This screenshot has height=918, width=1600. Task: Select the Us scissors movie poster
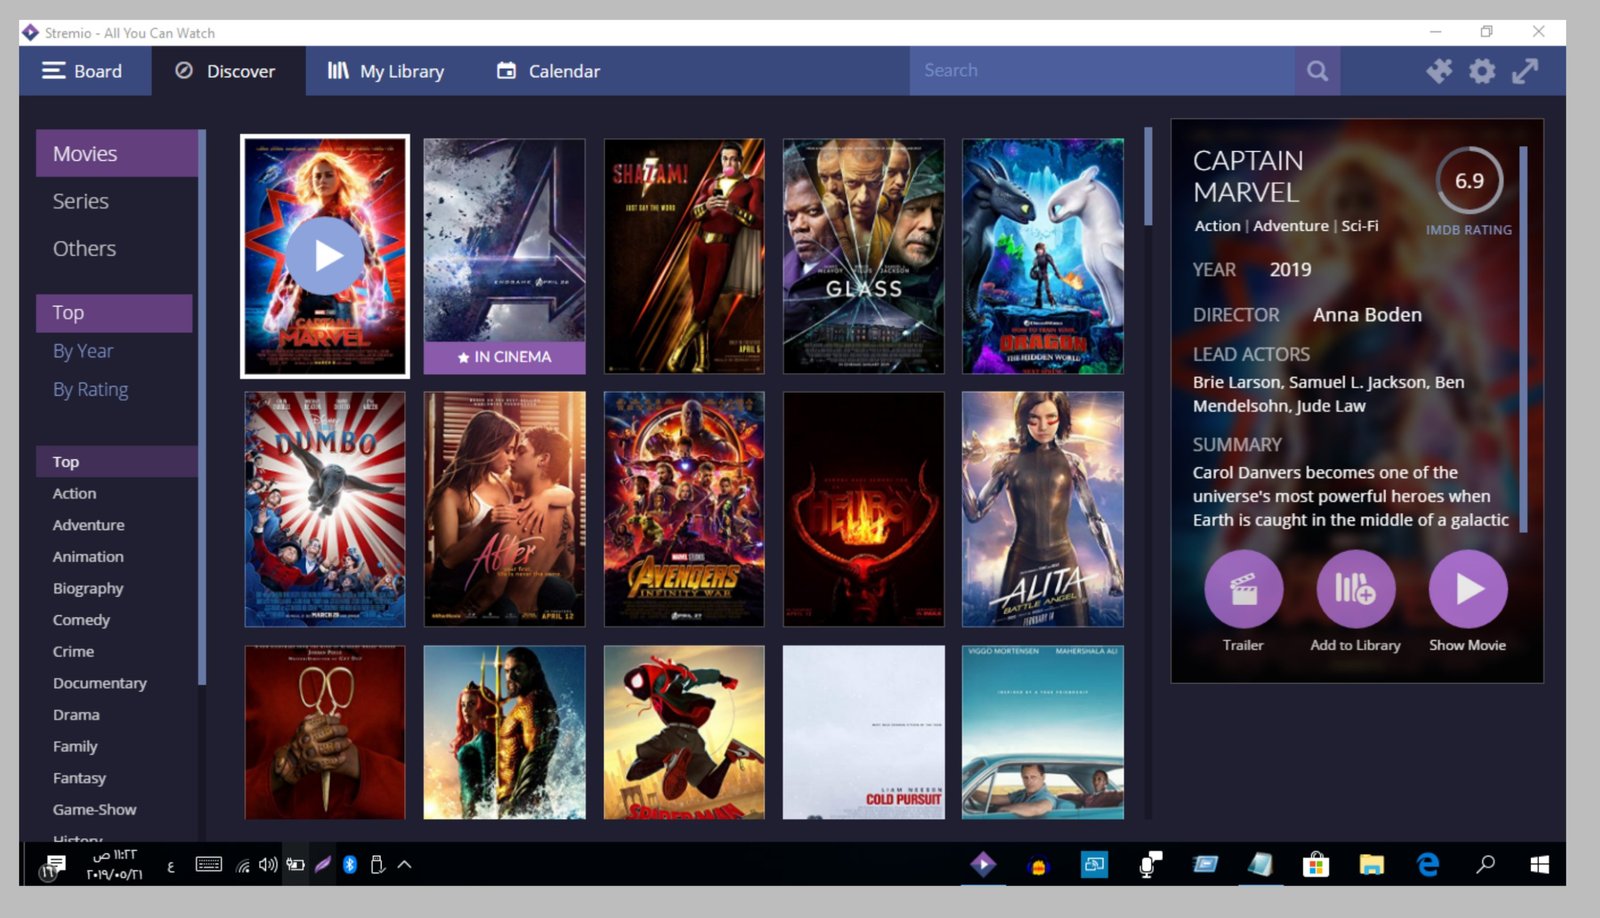pos(325,732)
